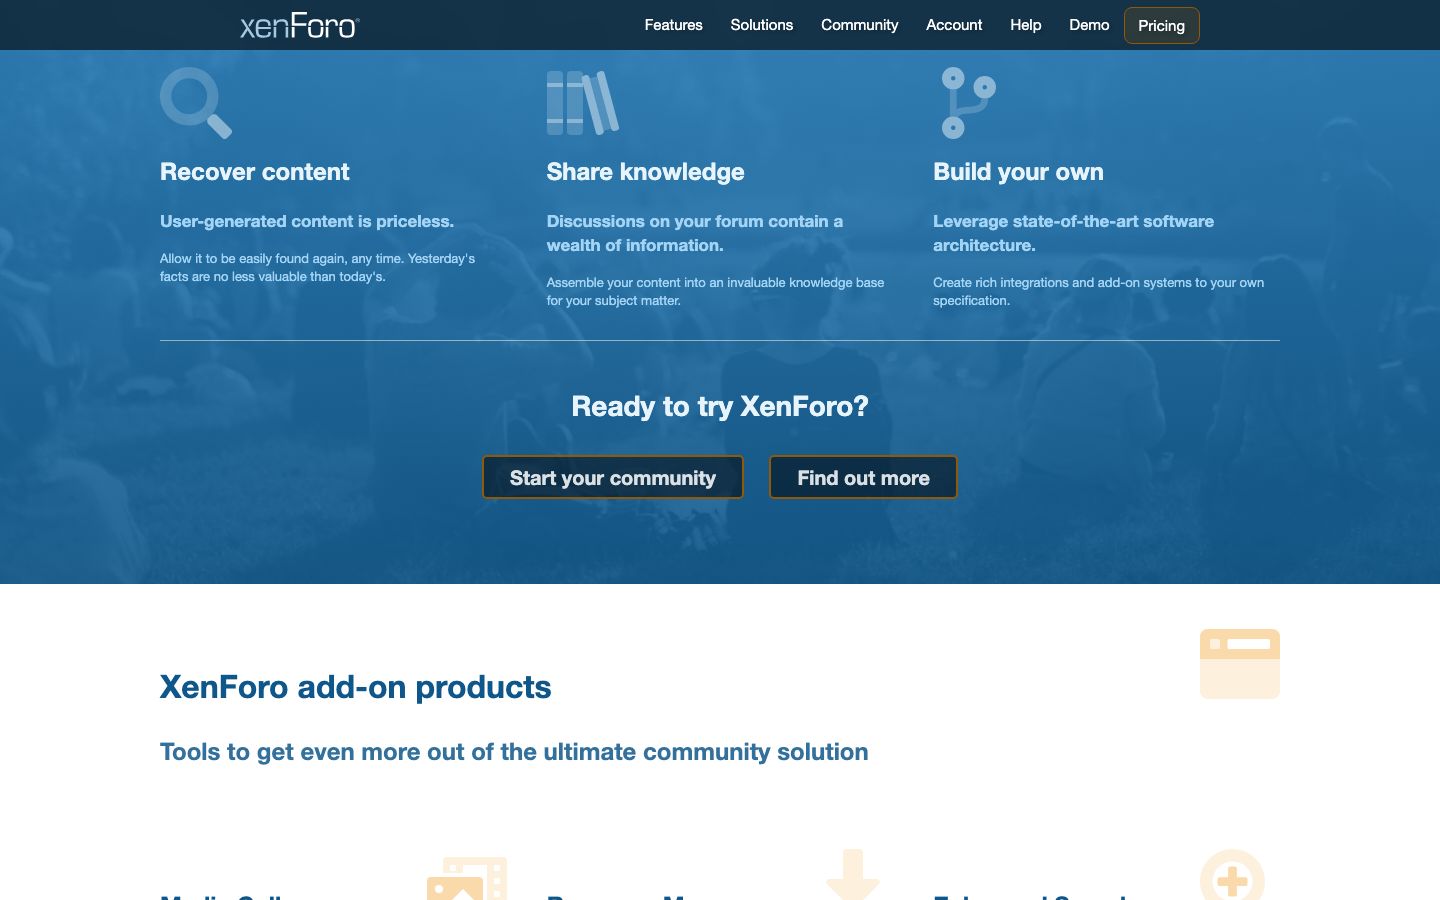Click the books Share knowledge icon

coord(583,103)
